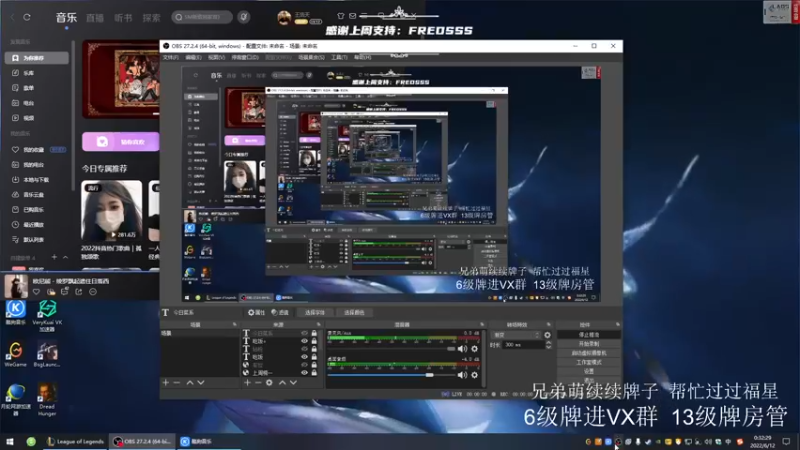Viewport: 800px width, 450px height.
Task: Move scene up in Scenes panel
Action: pos(190,382)
